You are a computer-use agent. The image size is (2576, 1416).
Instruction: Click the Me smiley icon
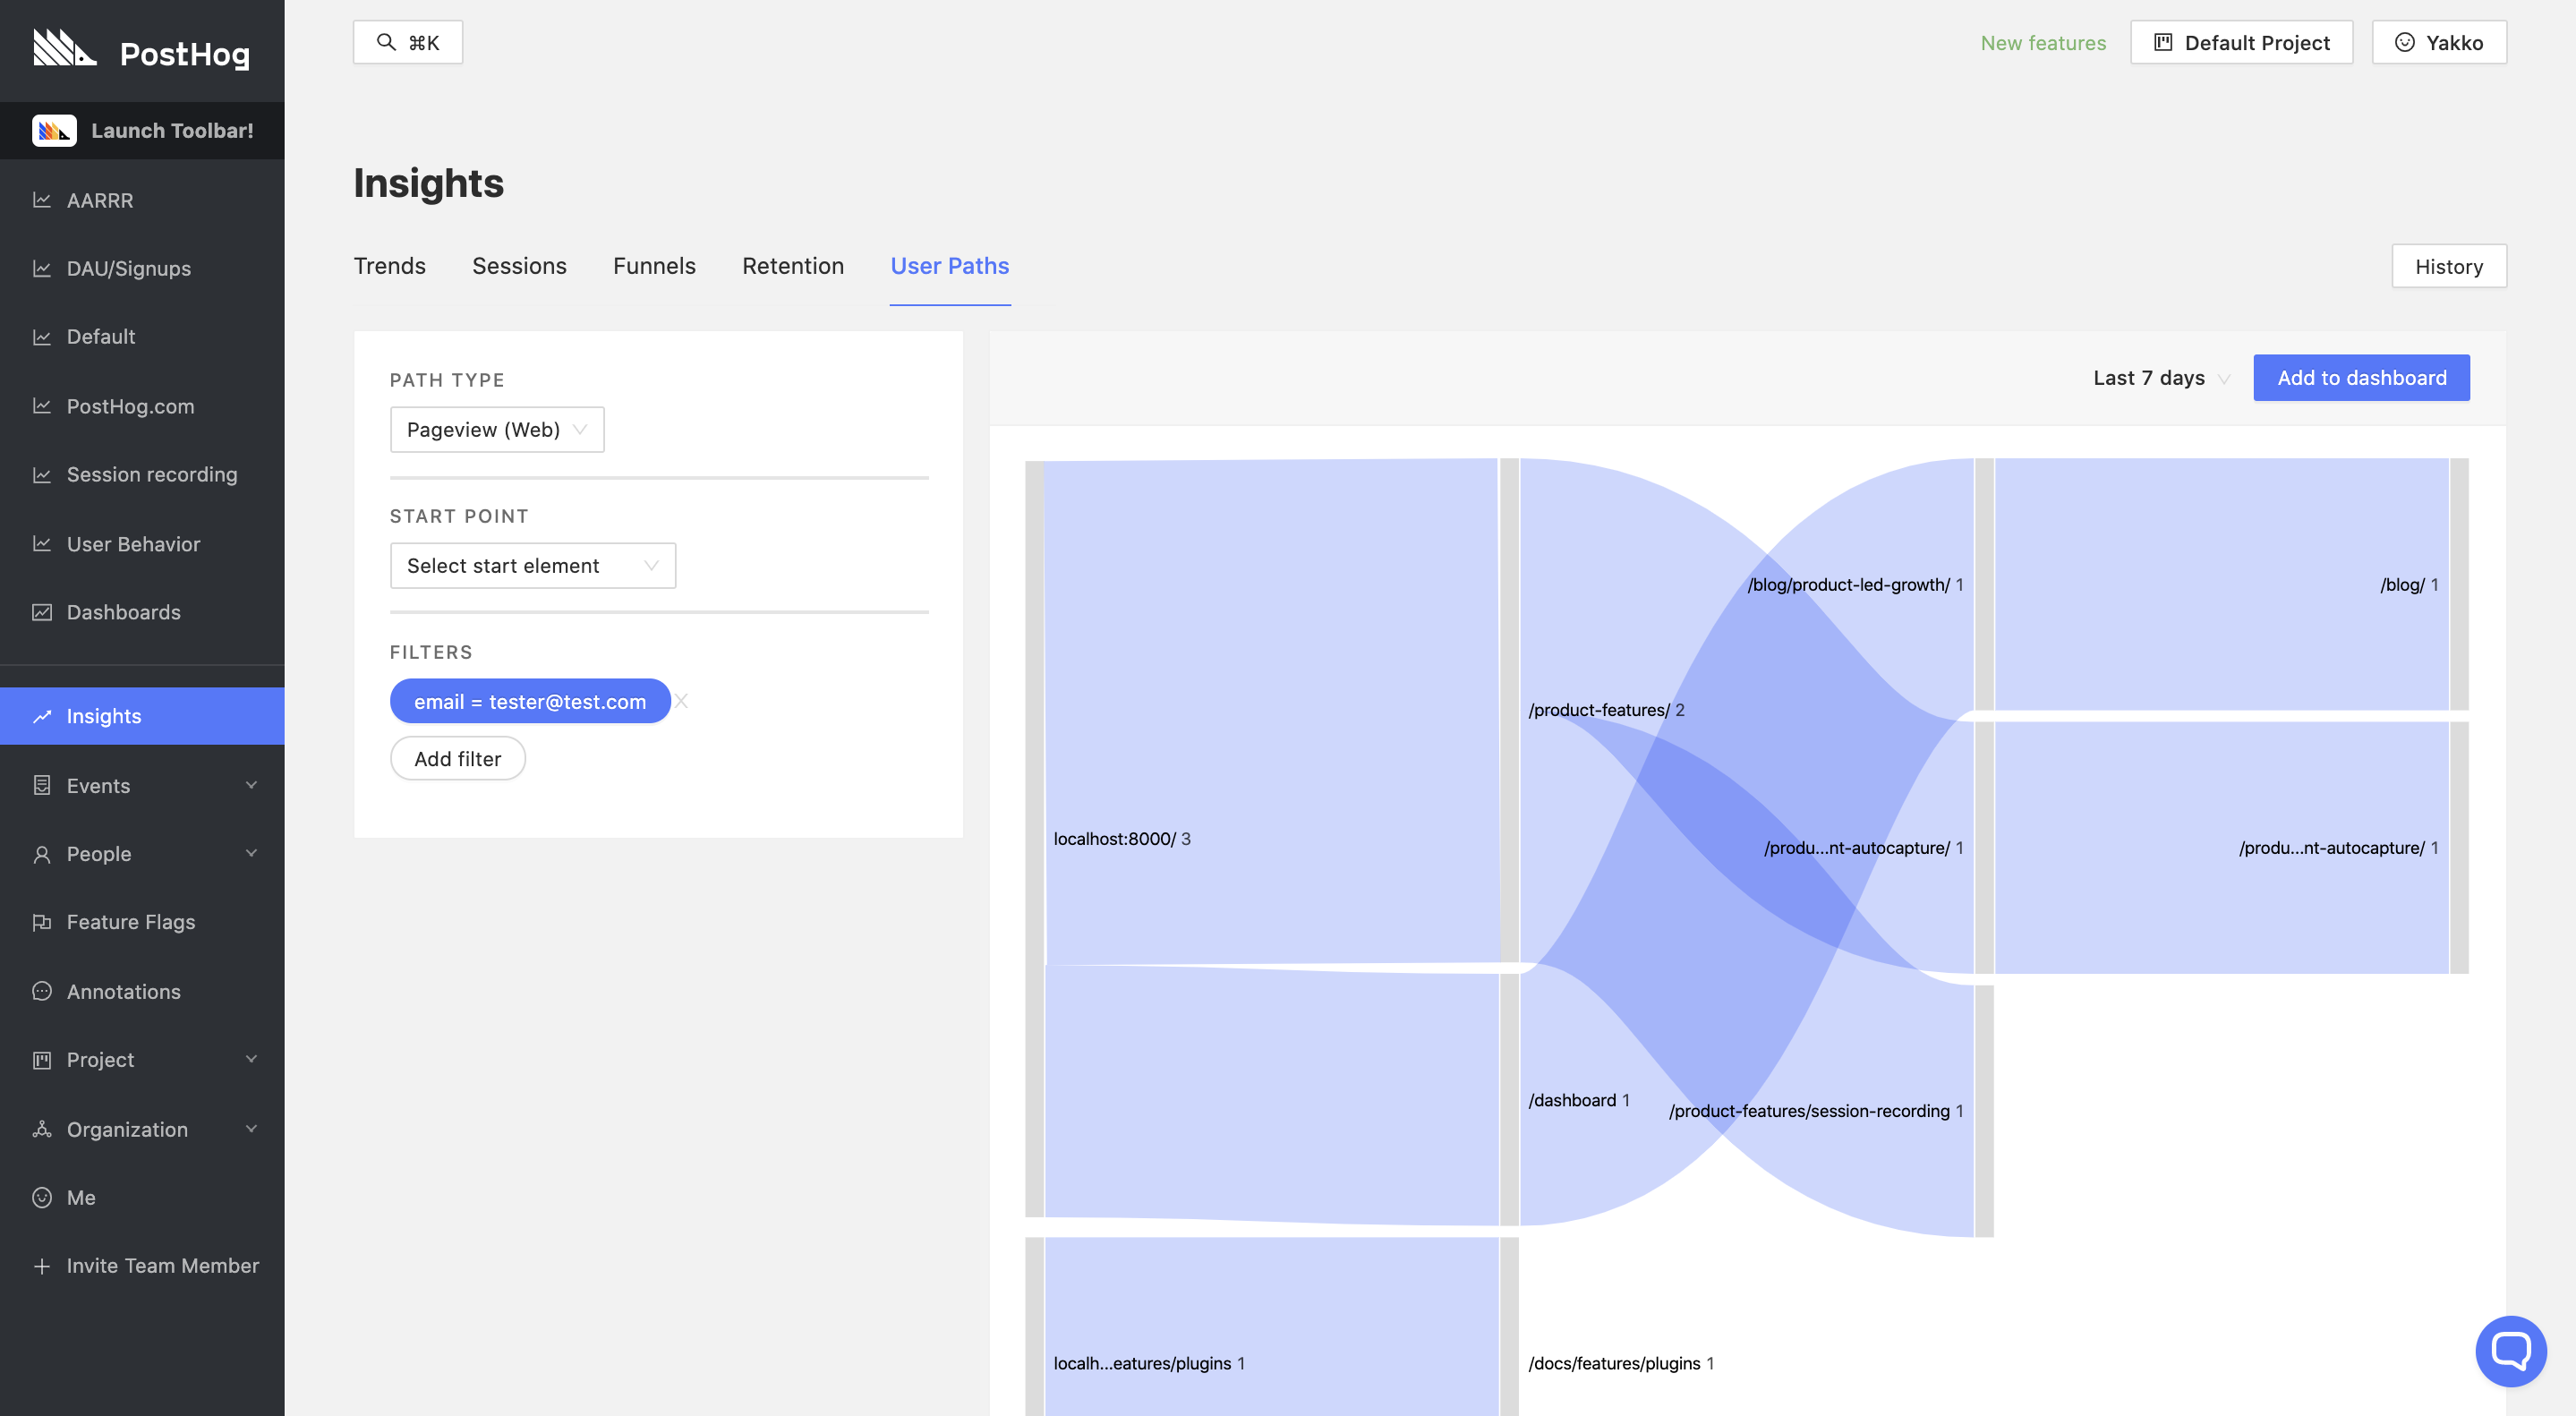(42, 1197)
